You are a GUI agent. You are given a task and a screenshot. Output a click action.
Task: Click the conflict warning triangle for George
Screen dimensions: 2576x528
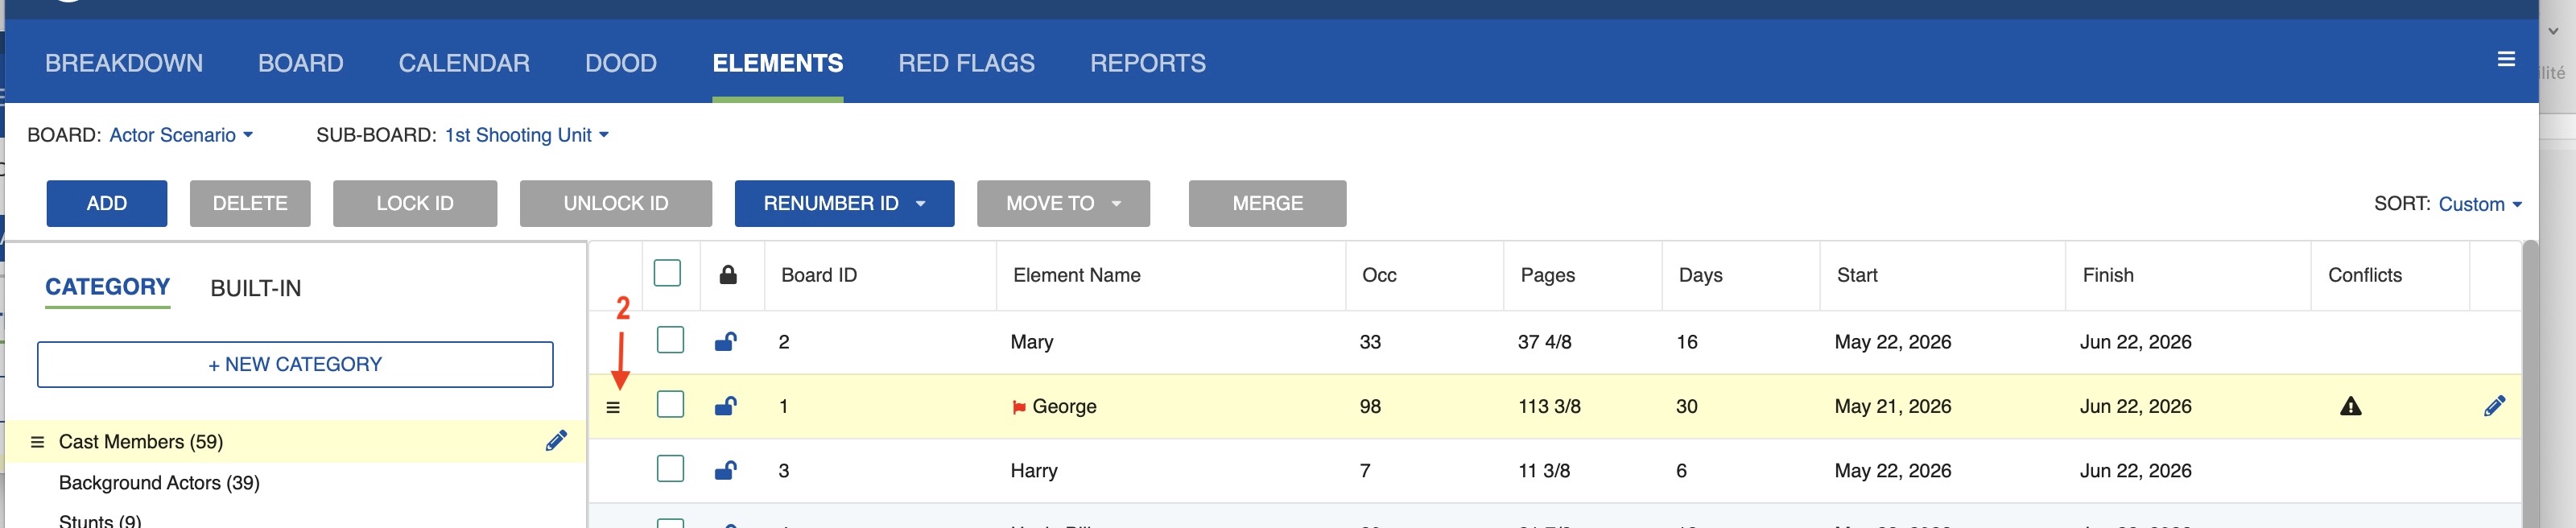click(2350, 406)
